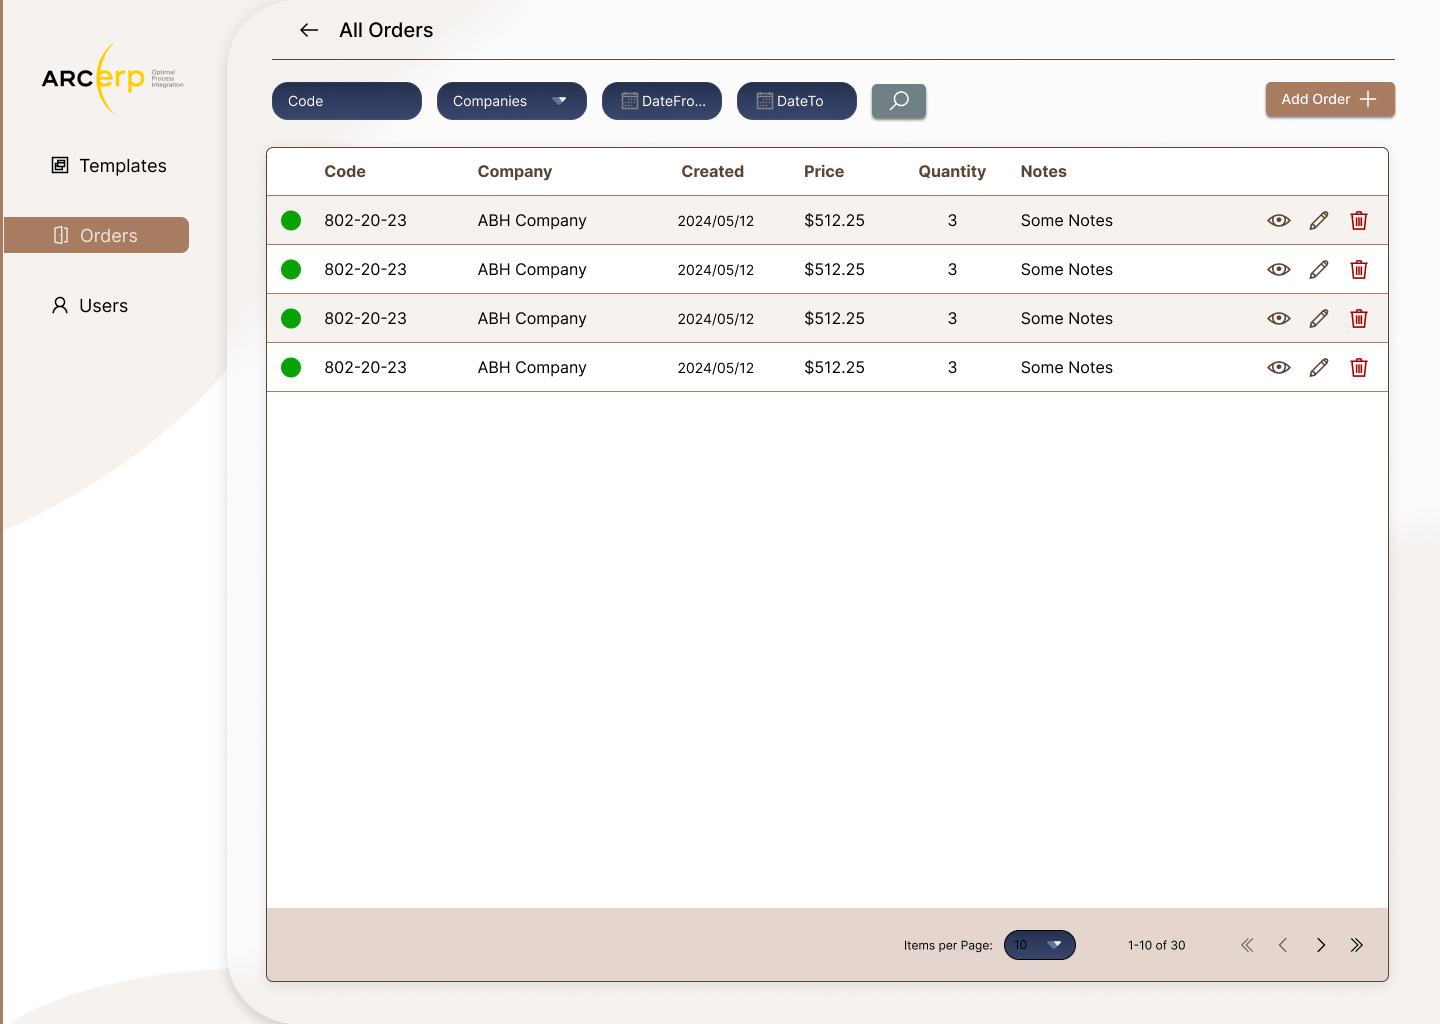Screen dimensions: 1440x1024
Task: Expand the Companies dropdown
Action: 512,101
